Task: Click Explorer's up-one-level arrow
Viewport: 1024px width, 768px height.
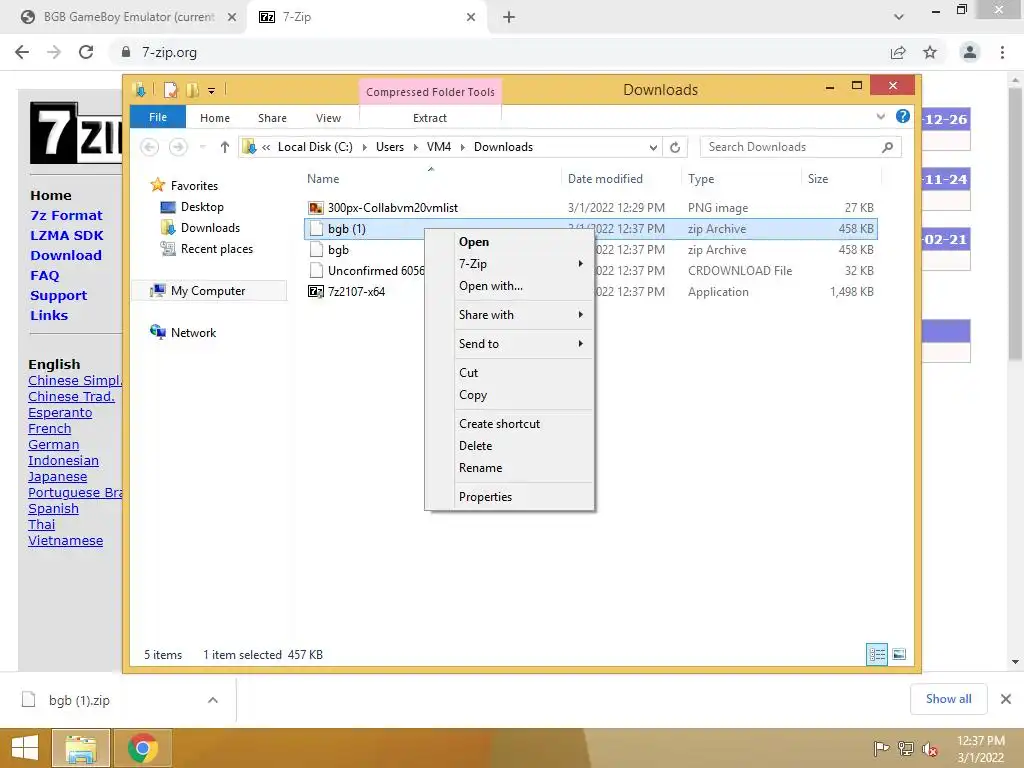Action: coord(225,147)
